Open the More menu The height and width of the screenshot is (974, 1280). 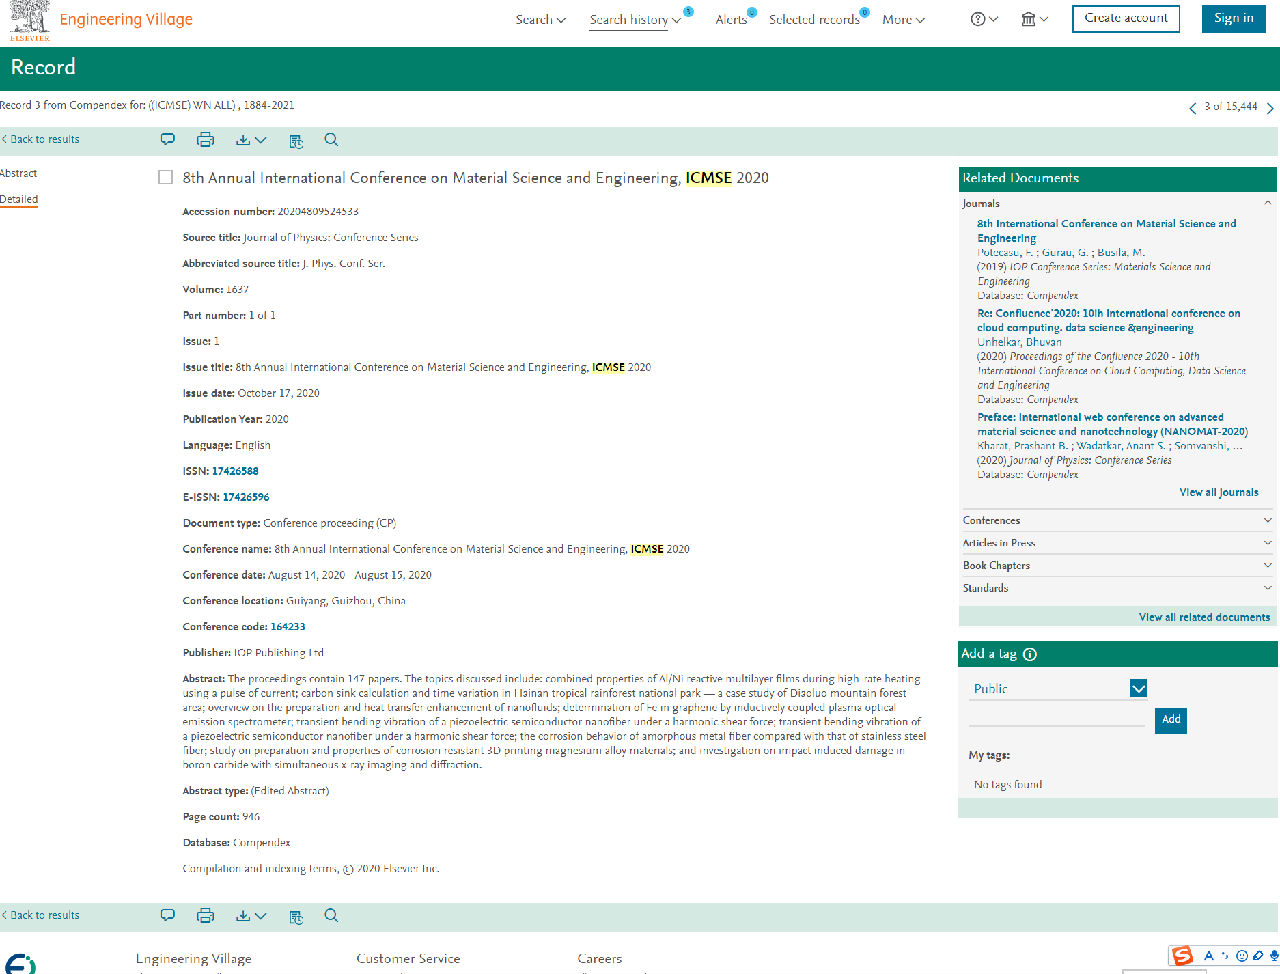904,19
